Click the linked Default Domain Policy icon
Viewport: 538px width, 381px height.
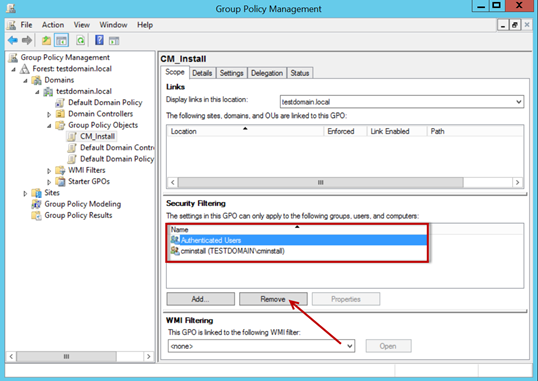click(60, 103)
